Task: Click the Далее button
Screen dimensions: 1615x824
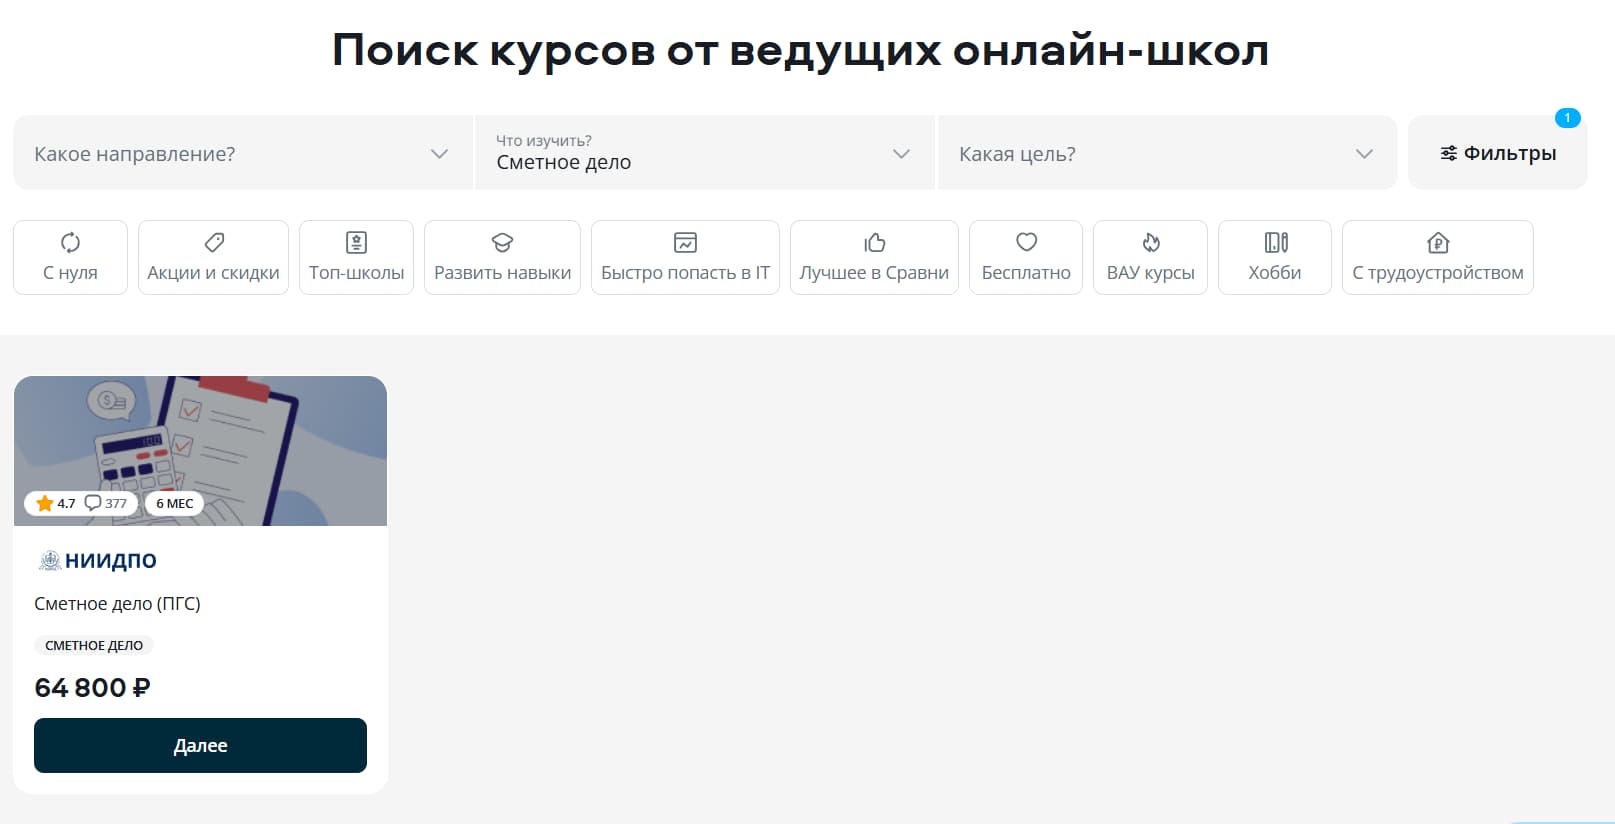Action: click(x=200, y=745)
